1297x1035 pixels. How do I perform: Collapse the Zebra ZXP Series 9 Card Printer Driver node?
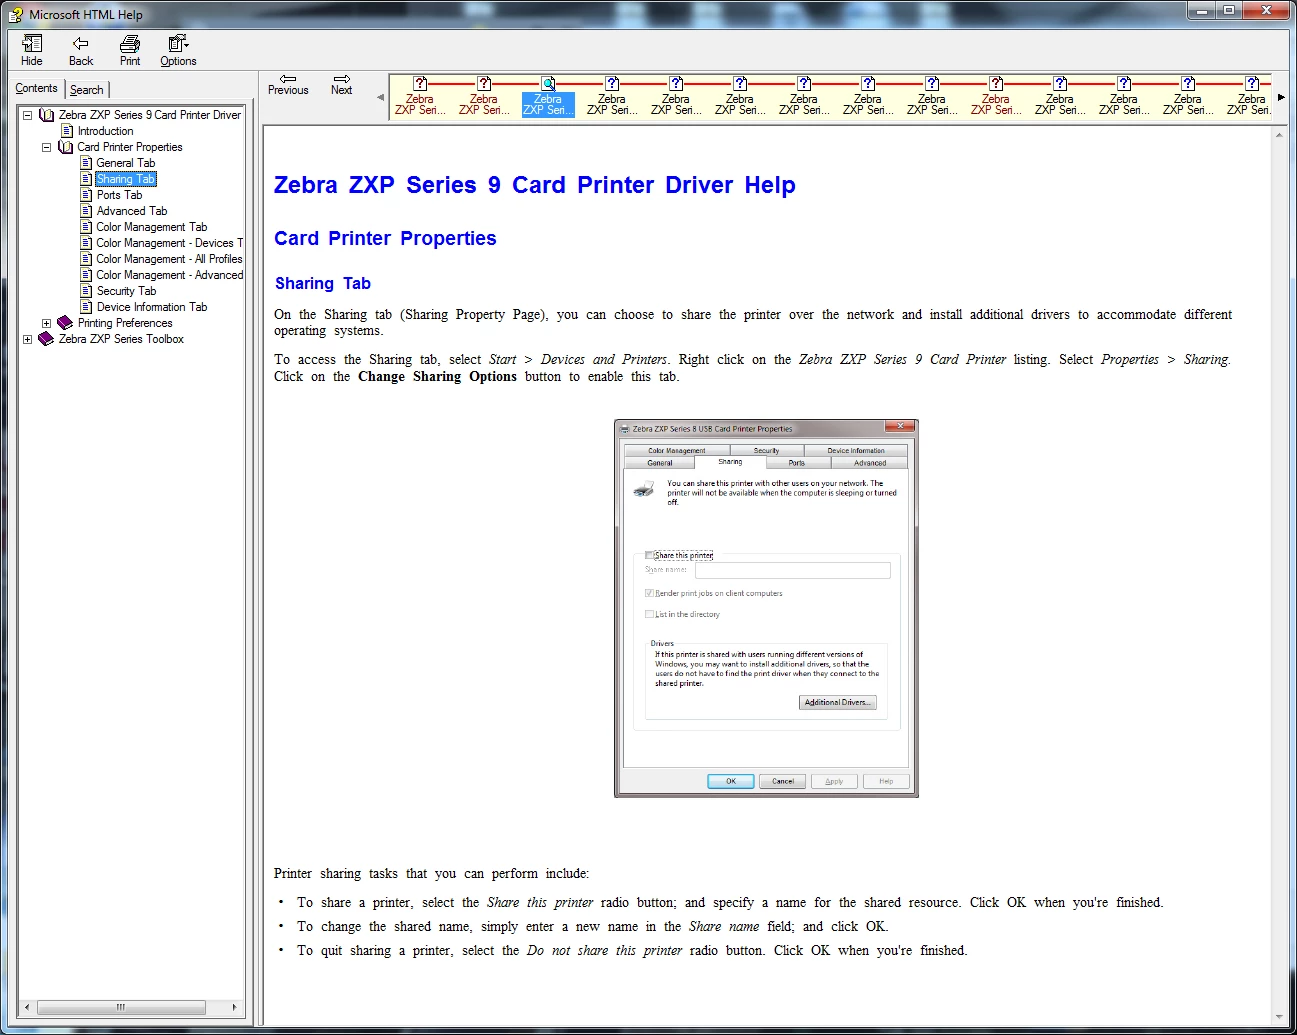(x=27, y=115)
